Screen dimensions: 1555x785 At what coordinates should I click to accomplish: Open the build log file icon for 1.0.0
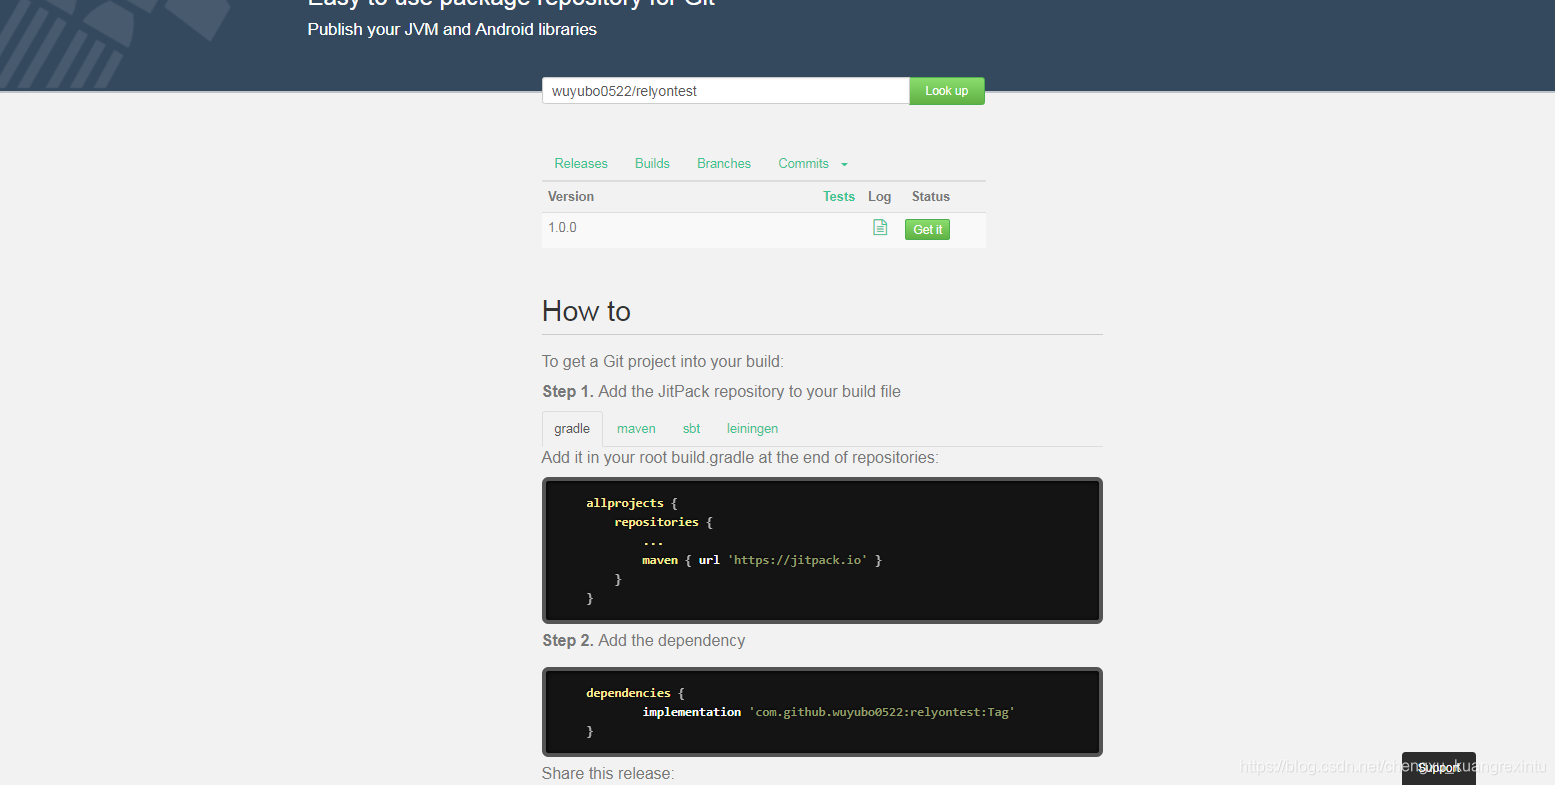point(880,228)
